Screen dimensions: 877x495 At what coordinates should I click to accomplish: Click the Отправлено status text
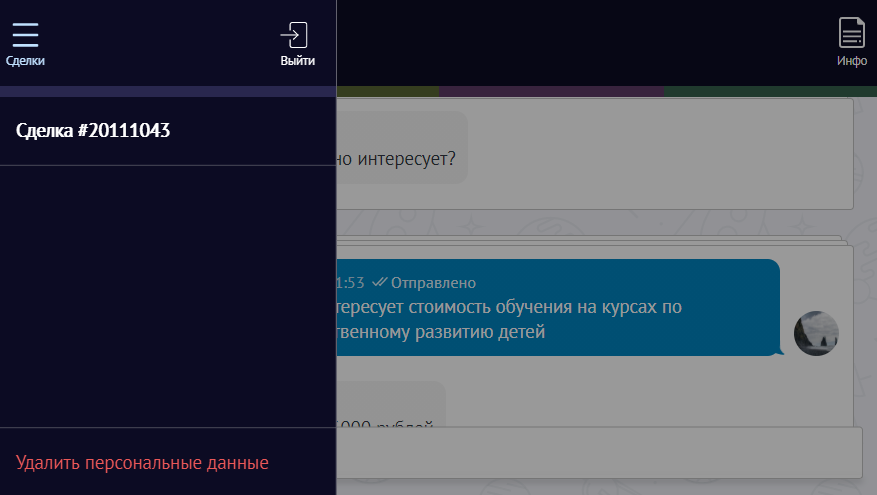pos(433,283)
